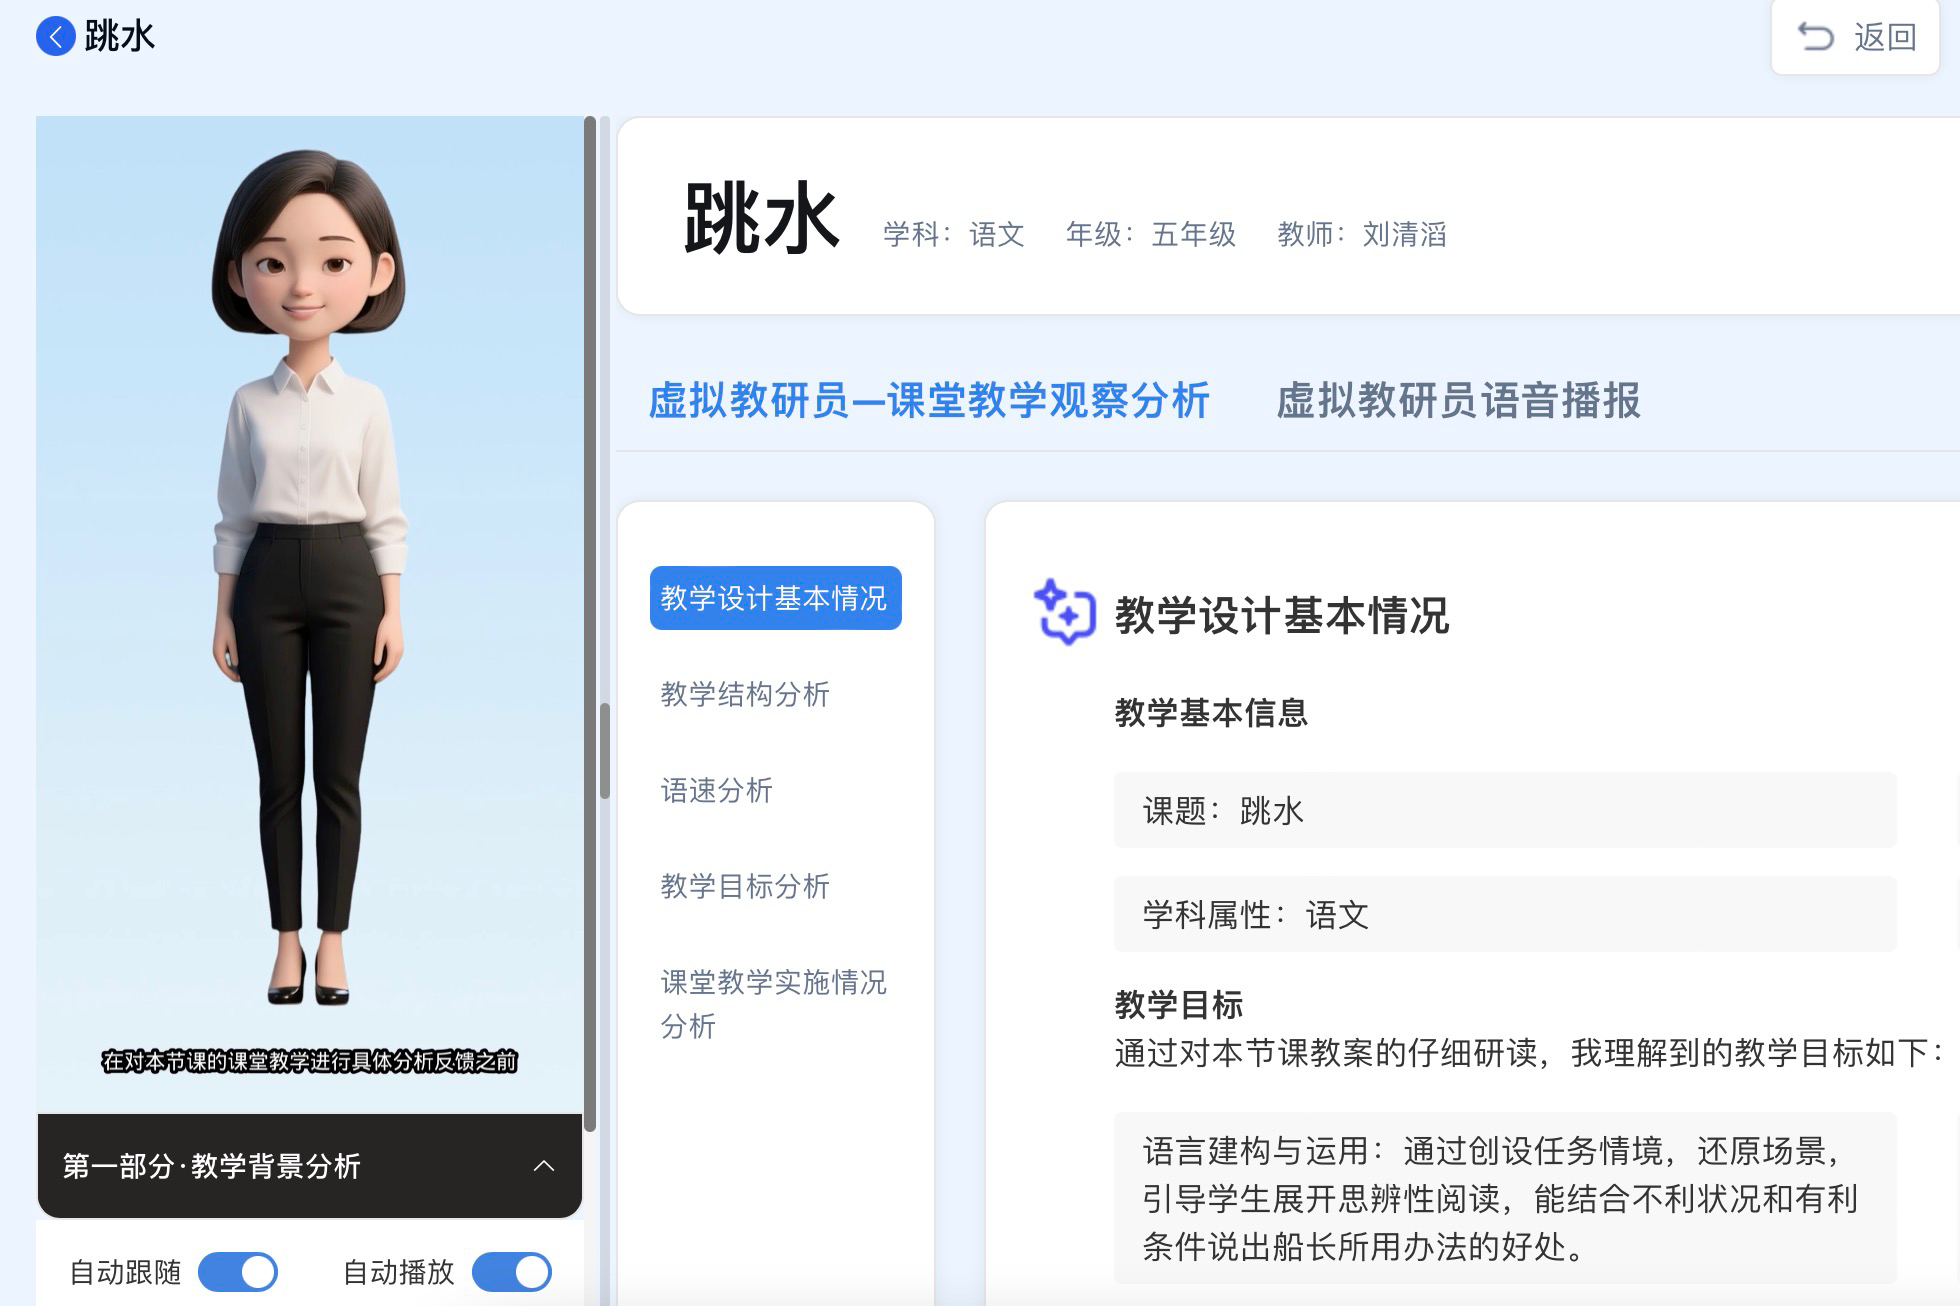Screen dimensions: 1960x1306
Task: Click the avatar panel vertical scrollbar
Action: pos(590,620)
